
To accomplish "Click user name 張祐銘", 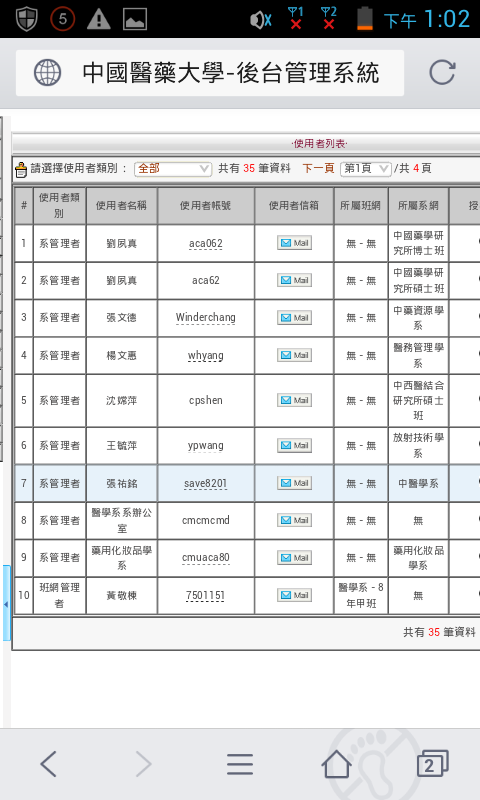I will [121, 483].
